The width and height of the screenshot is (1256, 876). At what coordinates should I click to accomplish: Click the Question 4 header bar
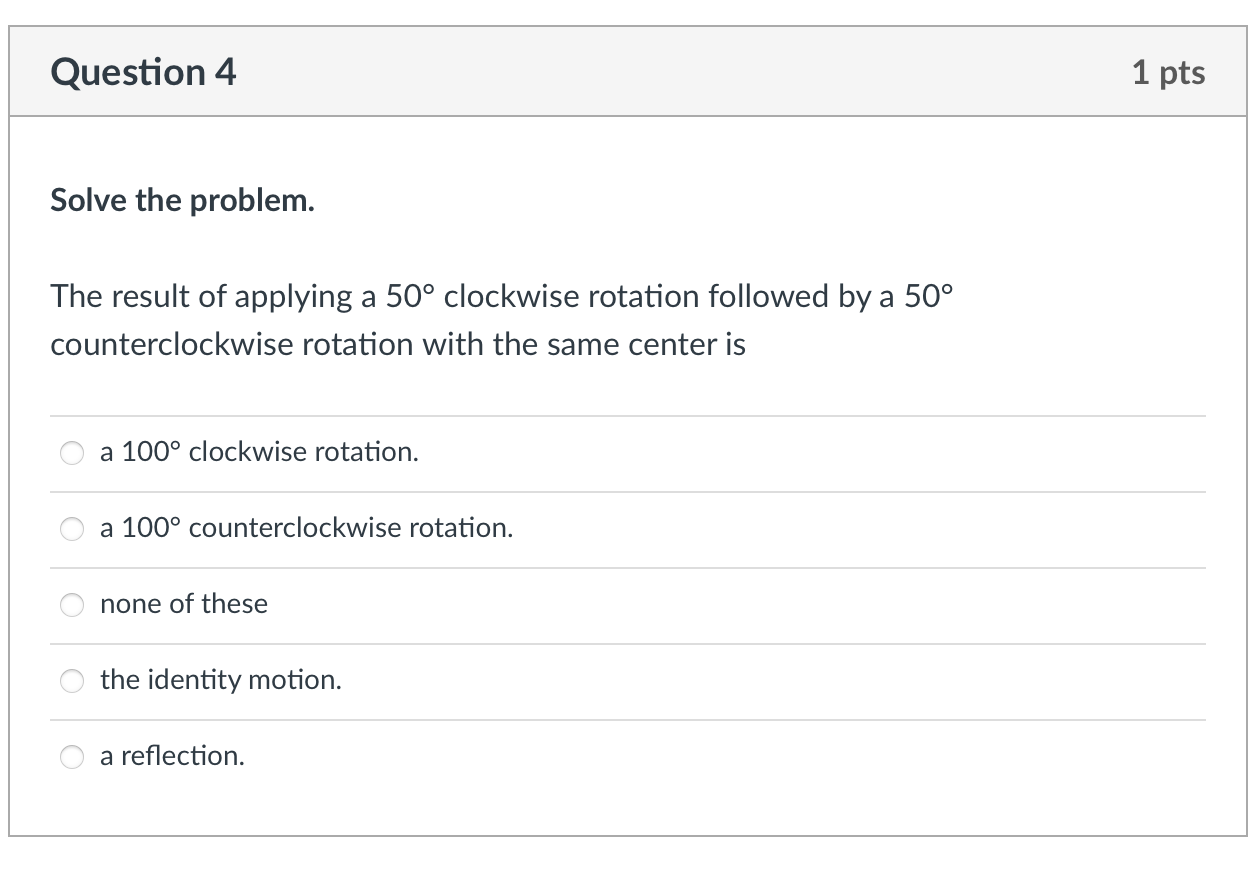[x=628, y=71]
